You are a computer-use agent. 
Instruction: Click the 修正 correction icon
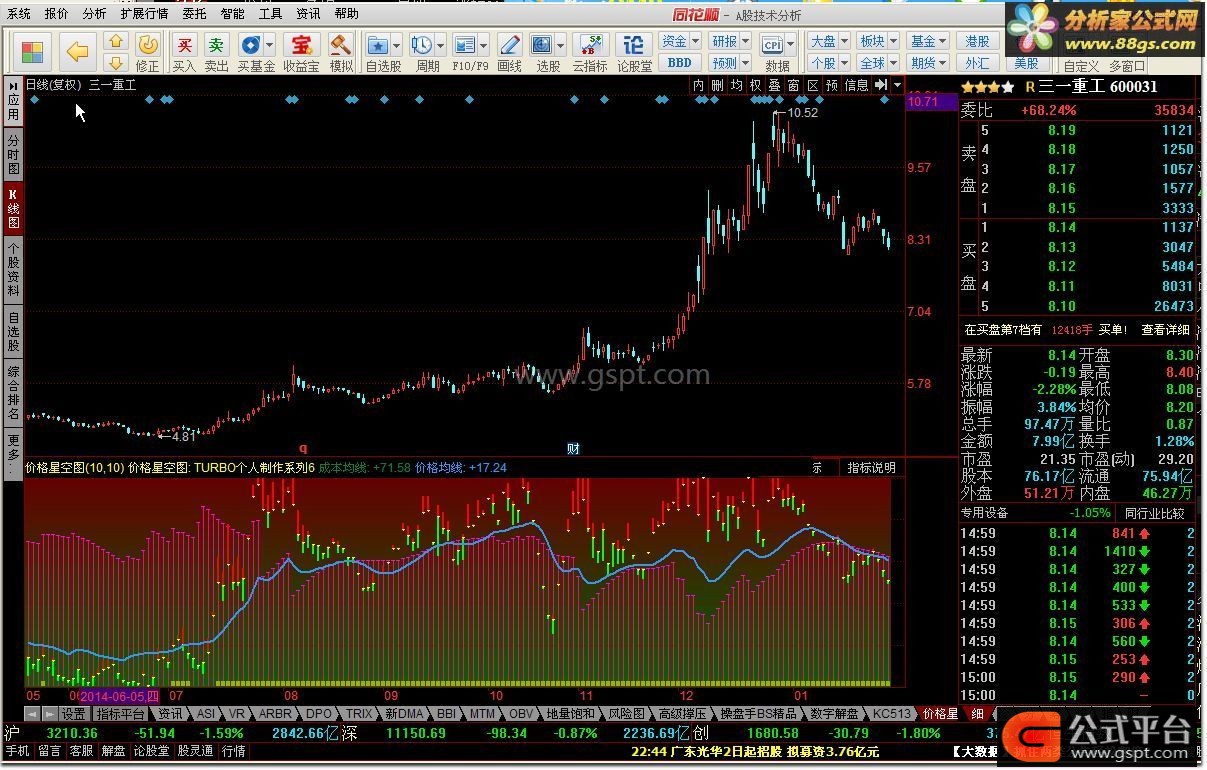click(x=147, y=52)
